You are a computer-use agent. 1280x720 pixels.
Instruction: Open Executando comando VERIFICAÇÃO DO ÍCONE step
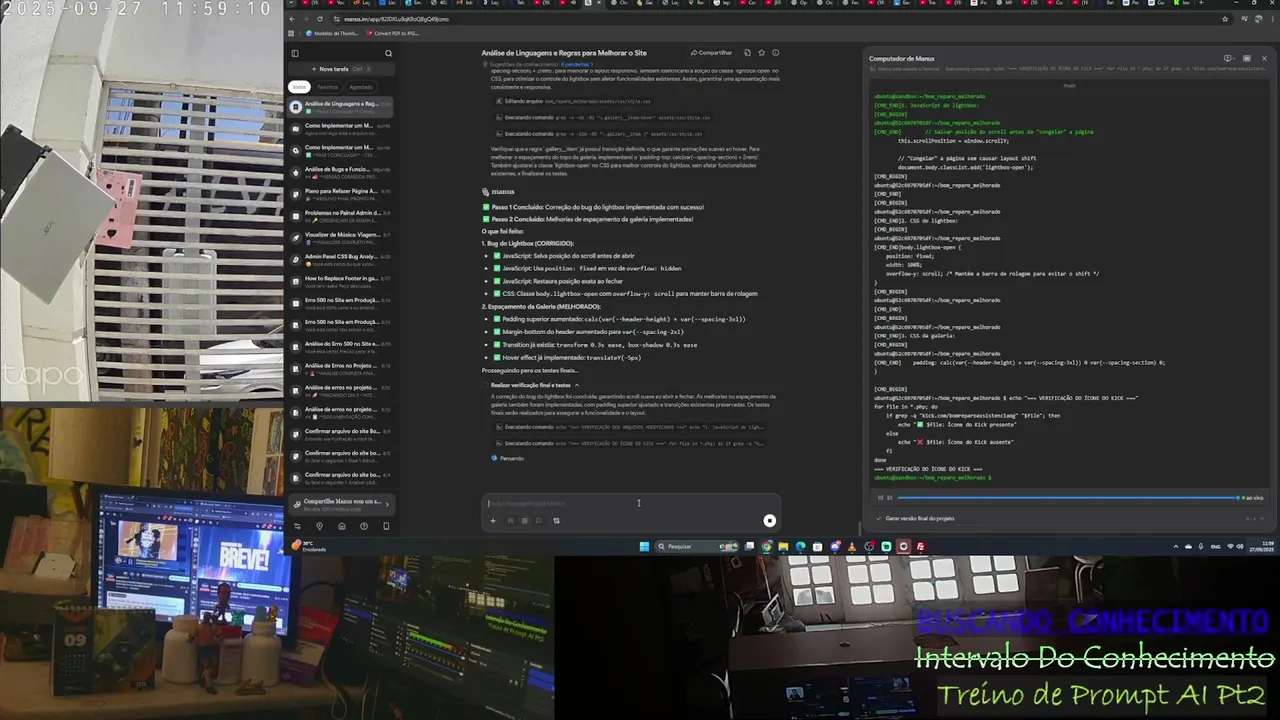pos(630,443)
